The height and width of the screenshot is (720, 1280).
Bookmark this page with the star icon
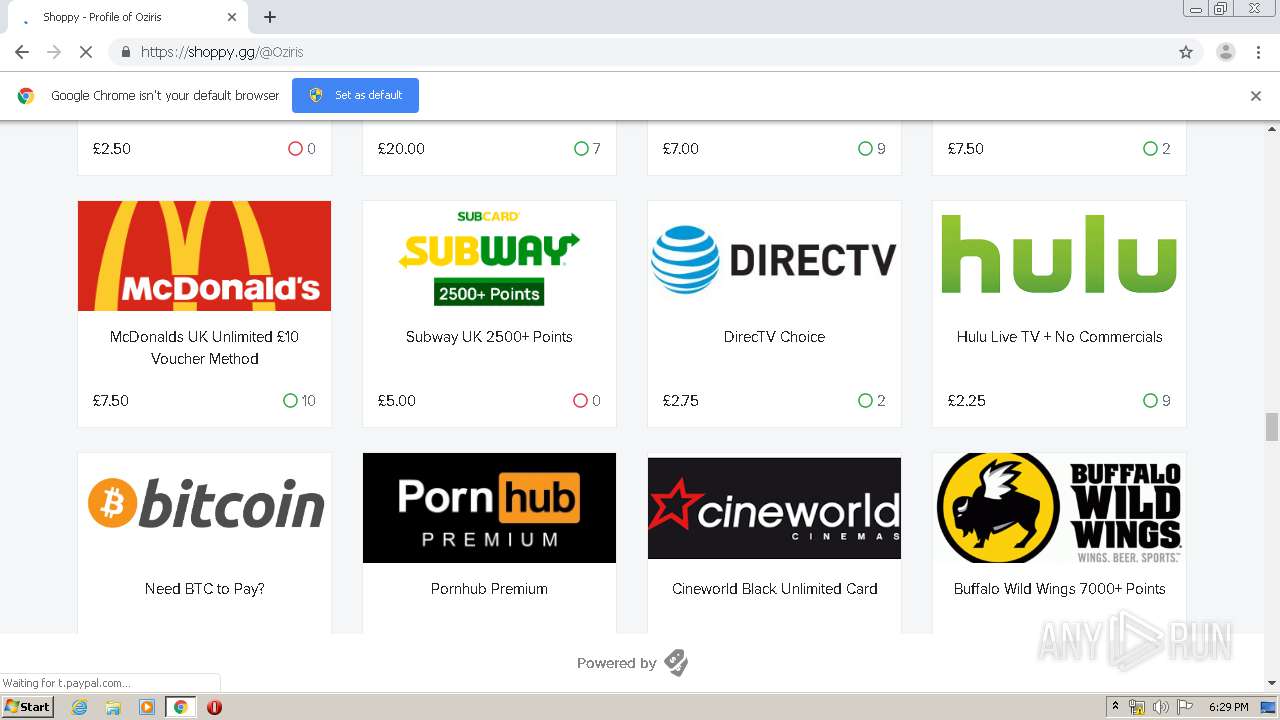(1186, 52)
